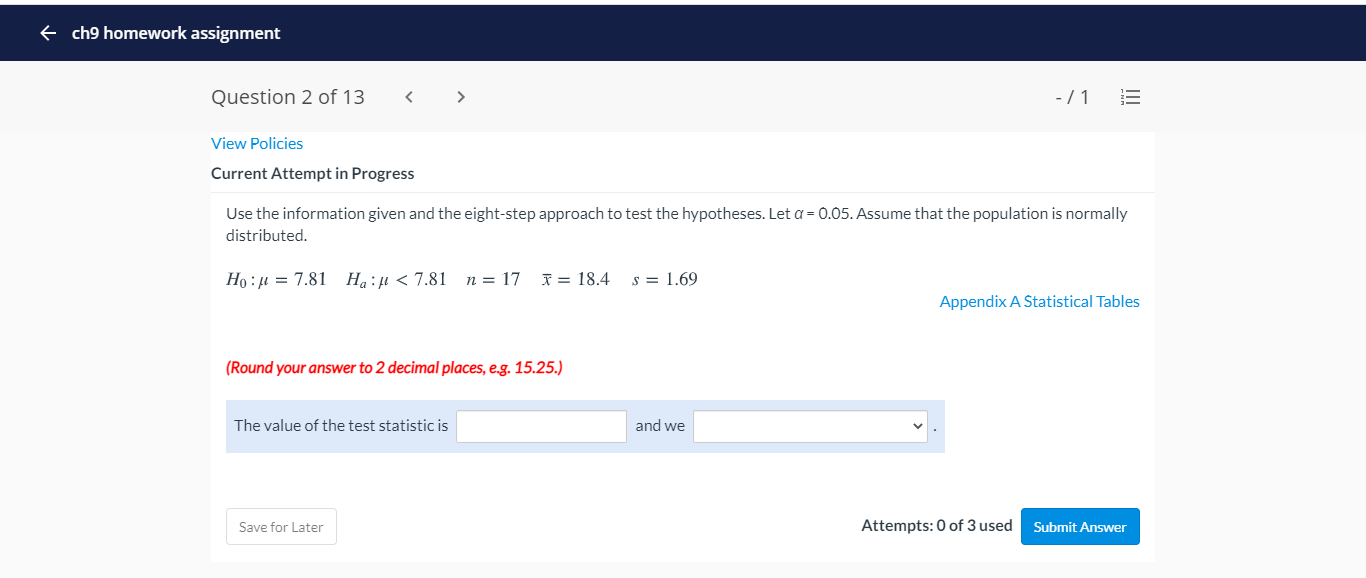This screenshot has height=578, width=1366.
Task: Select an option in the conclusion dropdown
Action: point(810,426)
